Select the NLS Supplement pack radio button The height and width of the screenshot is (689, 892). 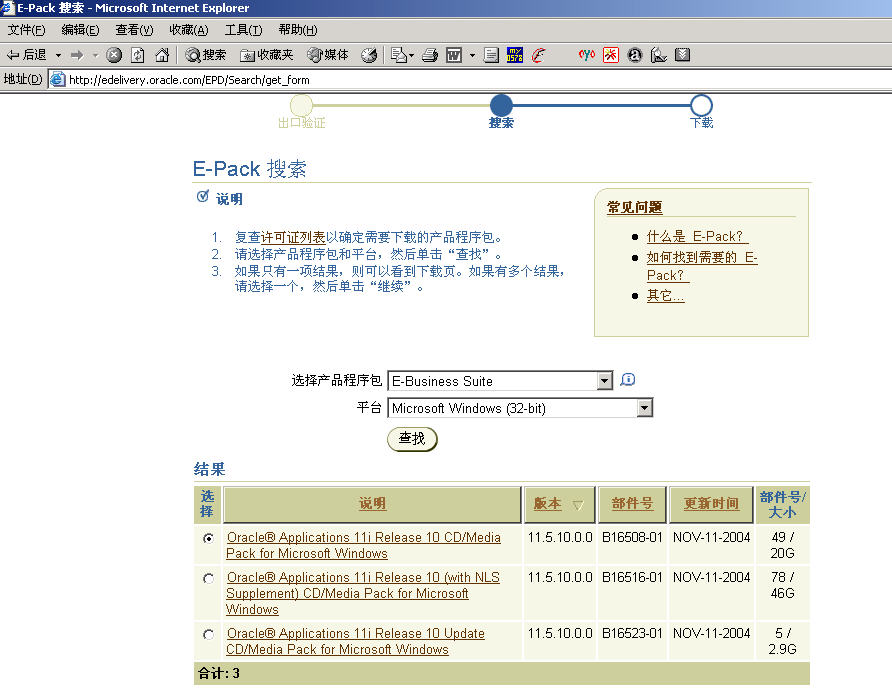pos(208,578)
